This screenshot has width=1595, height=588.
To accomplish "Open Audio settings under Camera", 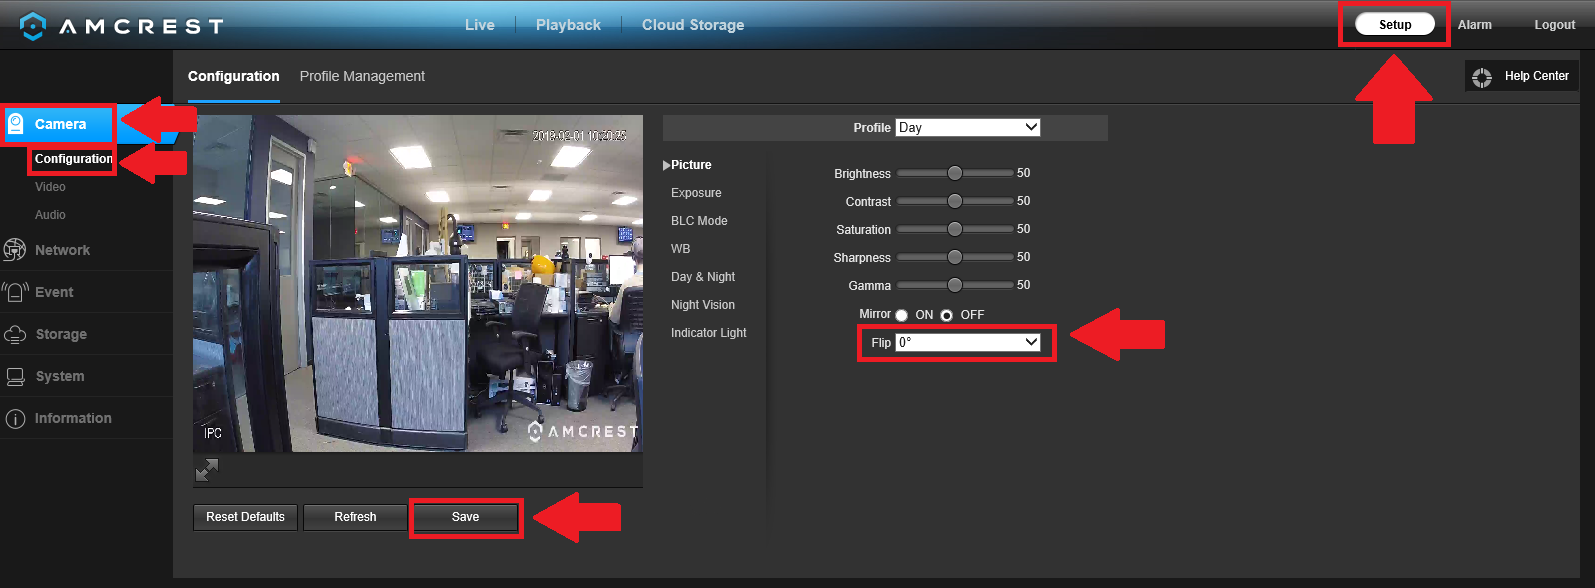I will (50, 215).
